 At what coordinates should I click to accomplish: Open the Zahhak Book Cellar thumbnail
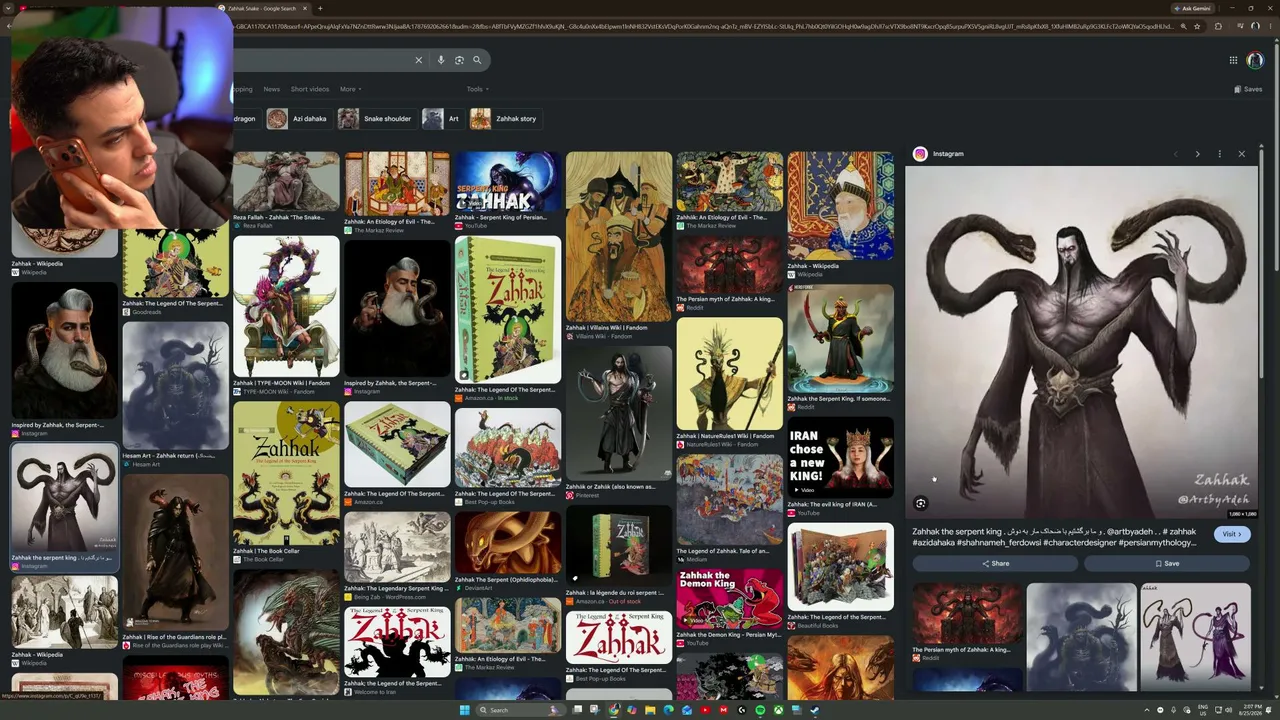[x=286, y=473]
